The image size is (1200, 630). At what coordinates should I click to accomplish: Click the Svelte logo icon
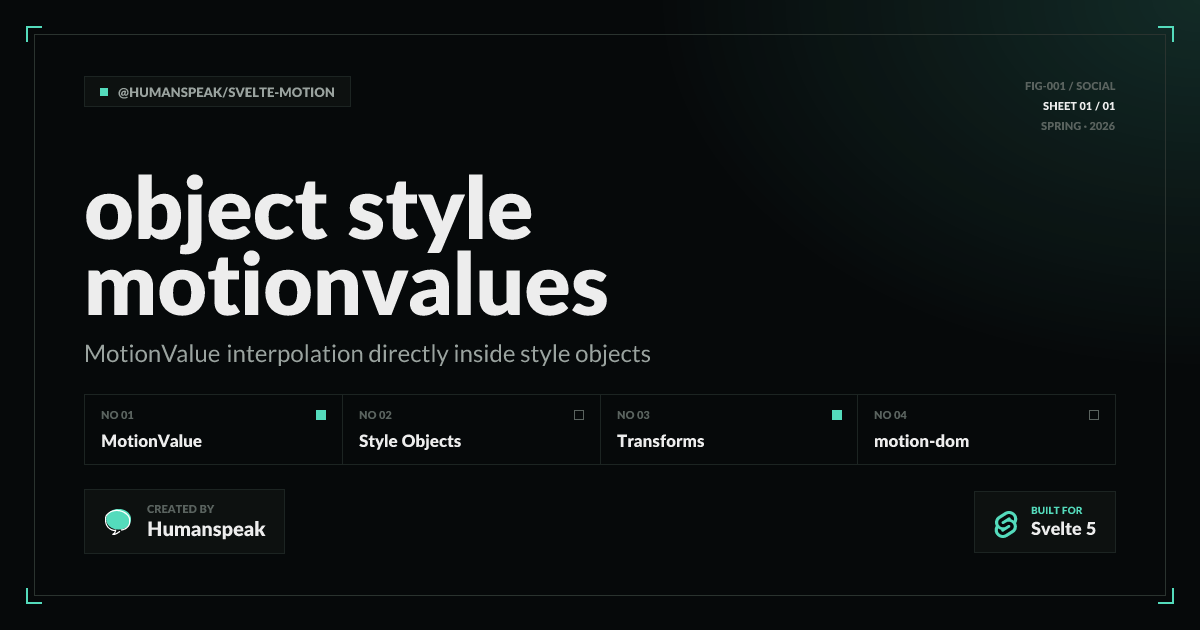point(1005,523)
